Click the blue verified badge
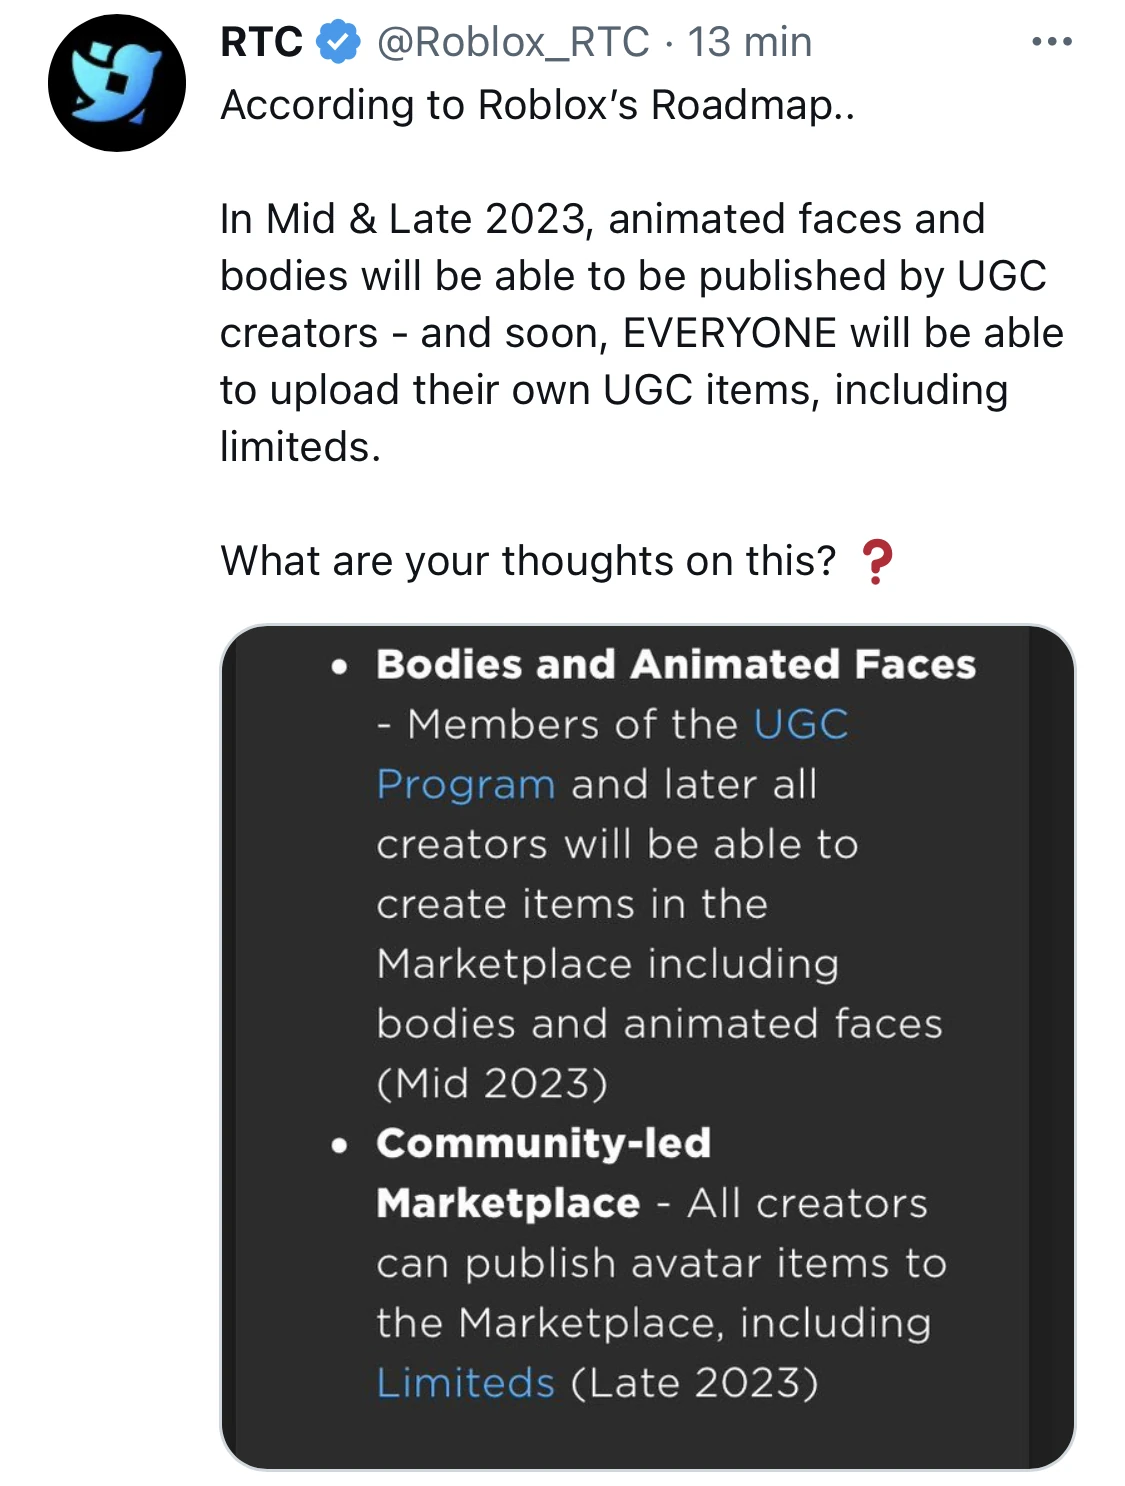This screenshot has width=1125, height=1486. pyautogui.click(x=338, y=42)
